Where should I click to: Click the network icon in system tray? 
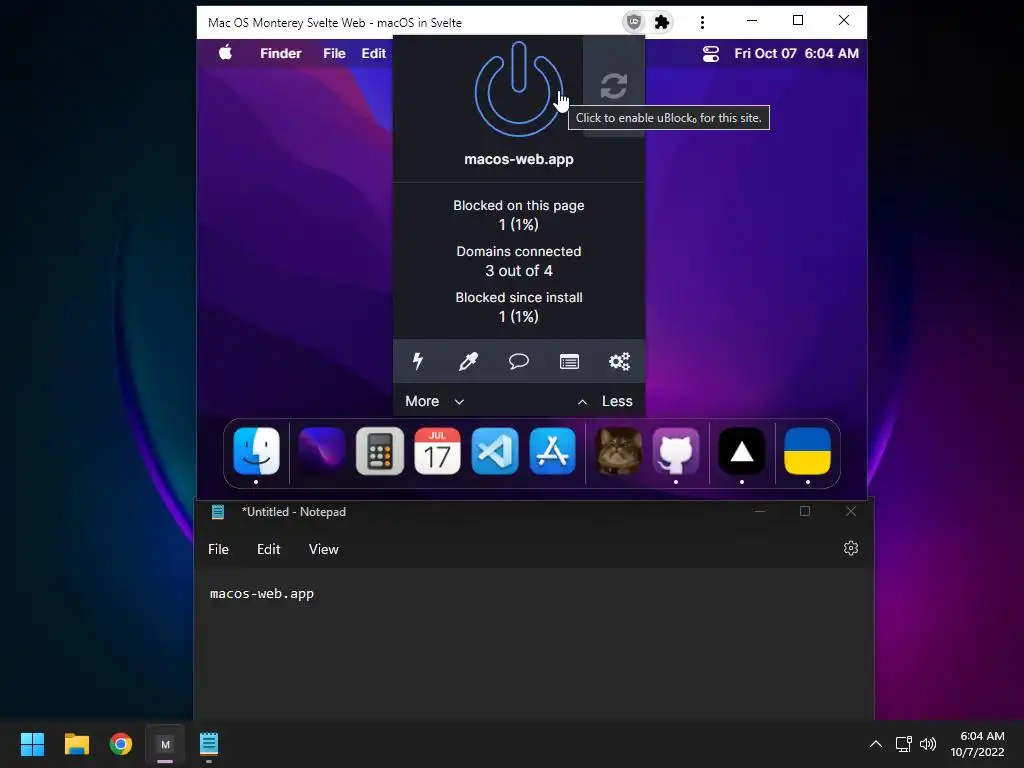click(904, 744)
